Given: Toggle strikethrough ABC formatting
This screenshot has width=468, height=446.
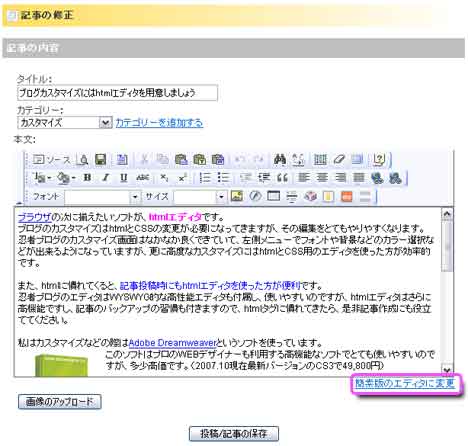Looking at the screenshot, I should 142,178.
